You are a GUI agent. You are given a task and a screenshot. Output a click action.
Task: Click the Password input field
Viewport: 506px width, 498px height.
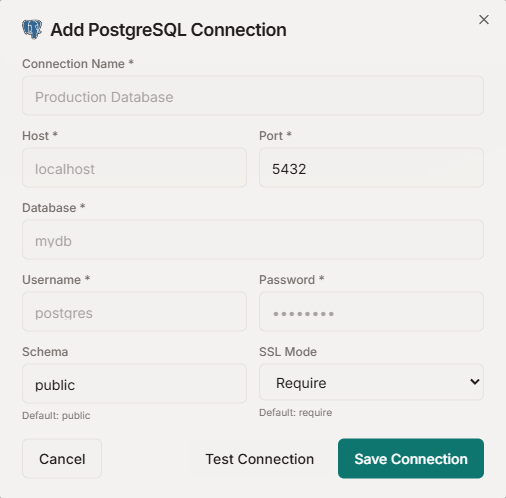pos(371,312)
